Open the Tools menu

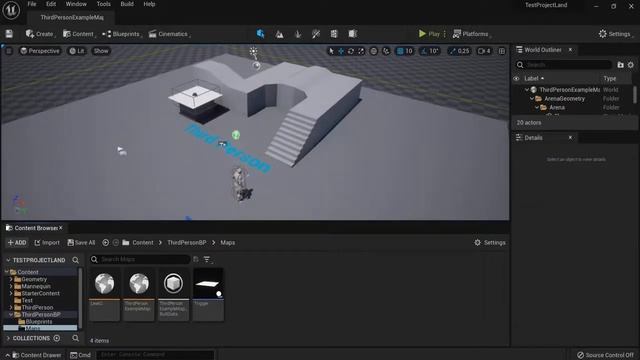(104, 4)
